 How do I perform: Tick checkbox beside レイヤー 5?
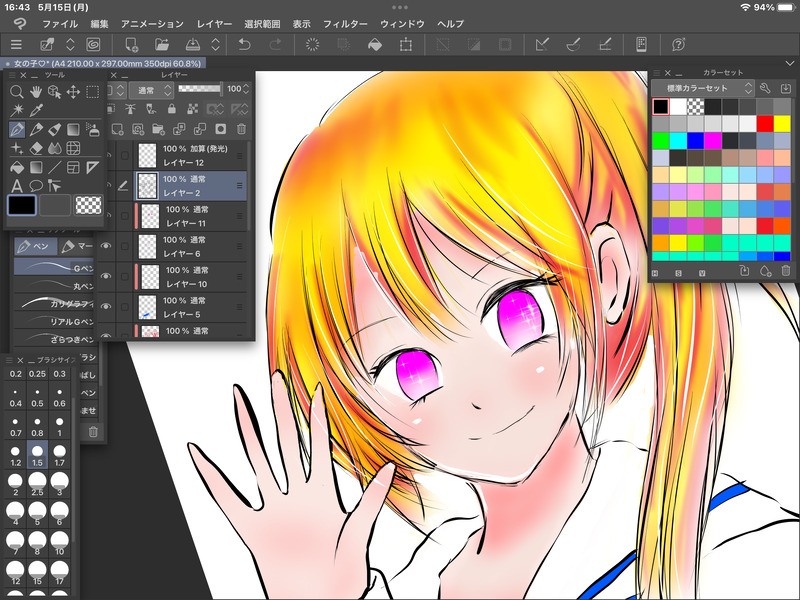coord(124,307)
